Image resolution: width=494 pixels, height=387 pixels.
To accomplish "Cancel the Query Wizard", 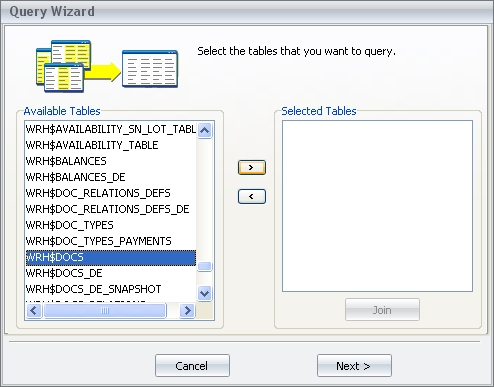I will (x=192, y=366).
